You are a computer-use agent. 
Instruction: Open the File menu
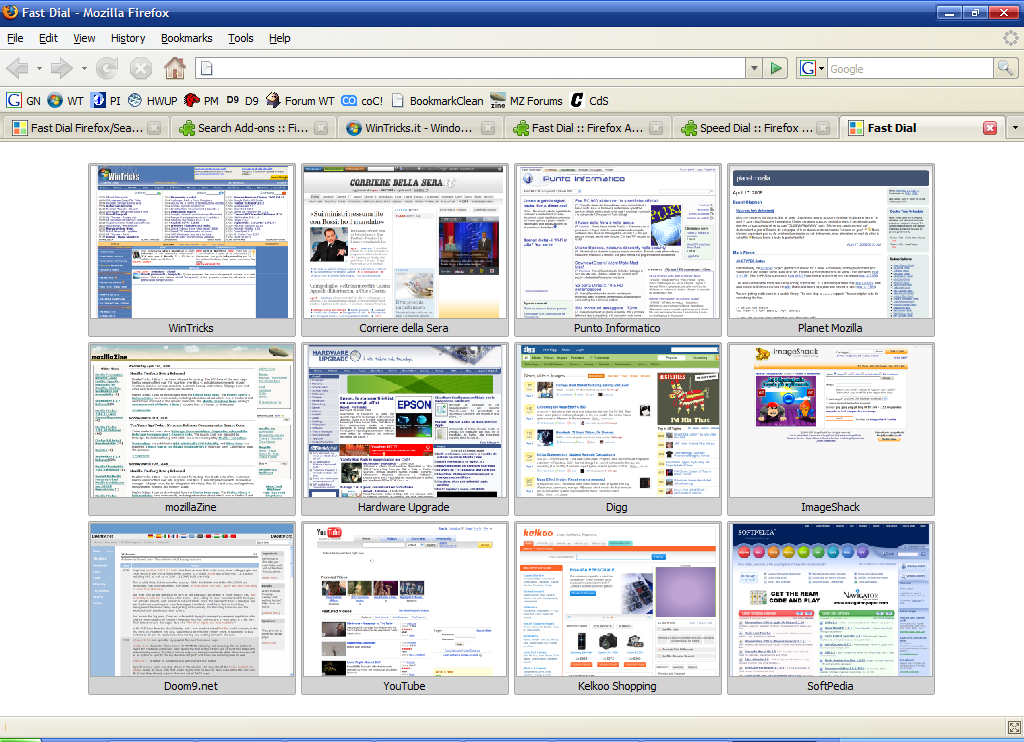click(15, 38)
